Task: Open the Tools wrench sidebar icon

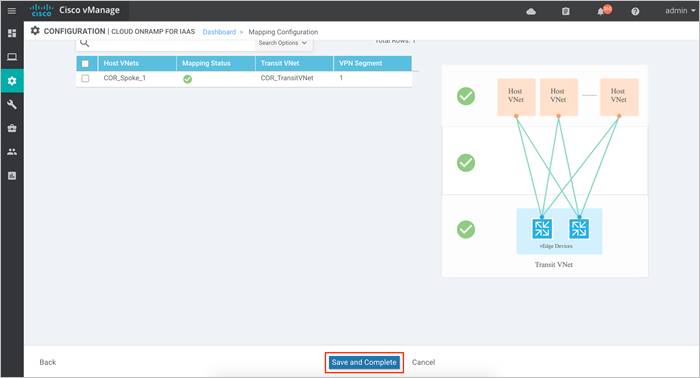Action: click(12, 104)
